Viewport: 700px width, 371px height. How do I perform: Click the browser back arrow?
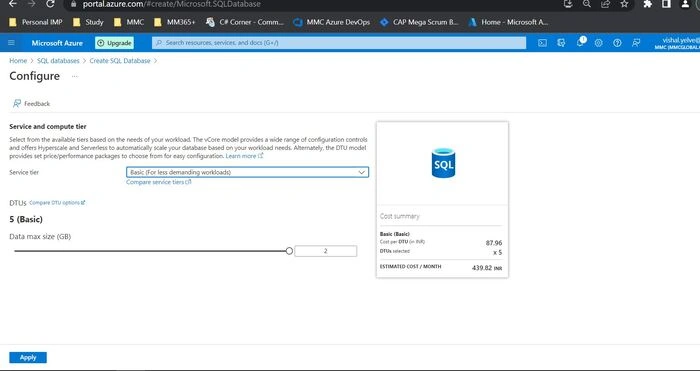[x=13, y=4]
